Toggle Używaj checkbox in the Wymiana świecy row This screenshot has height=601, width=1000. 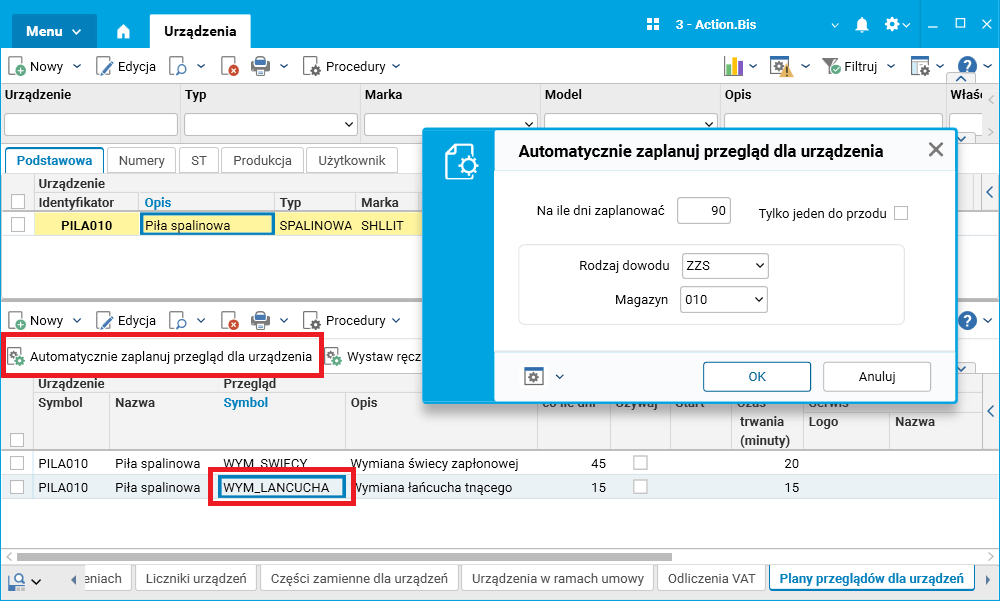click(640, 463)
